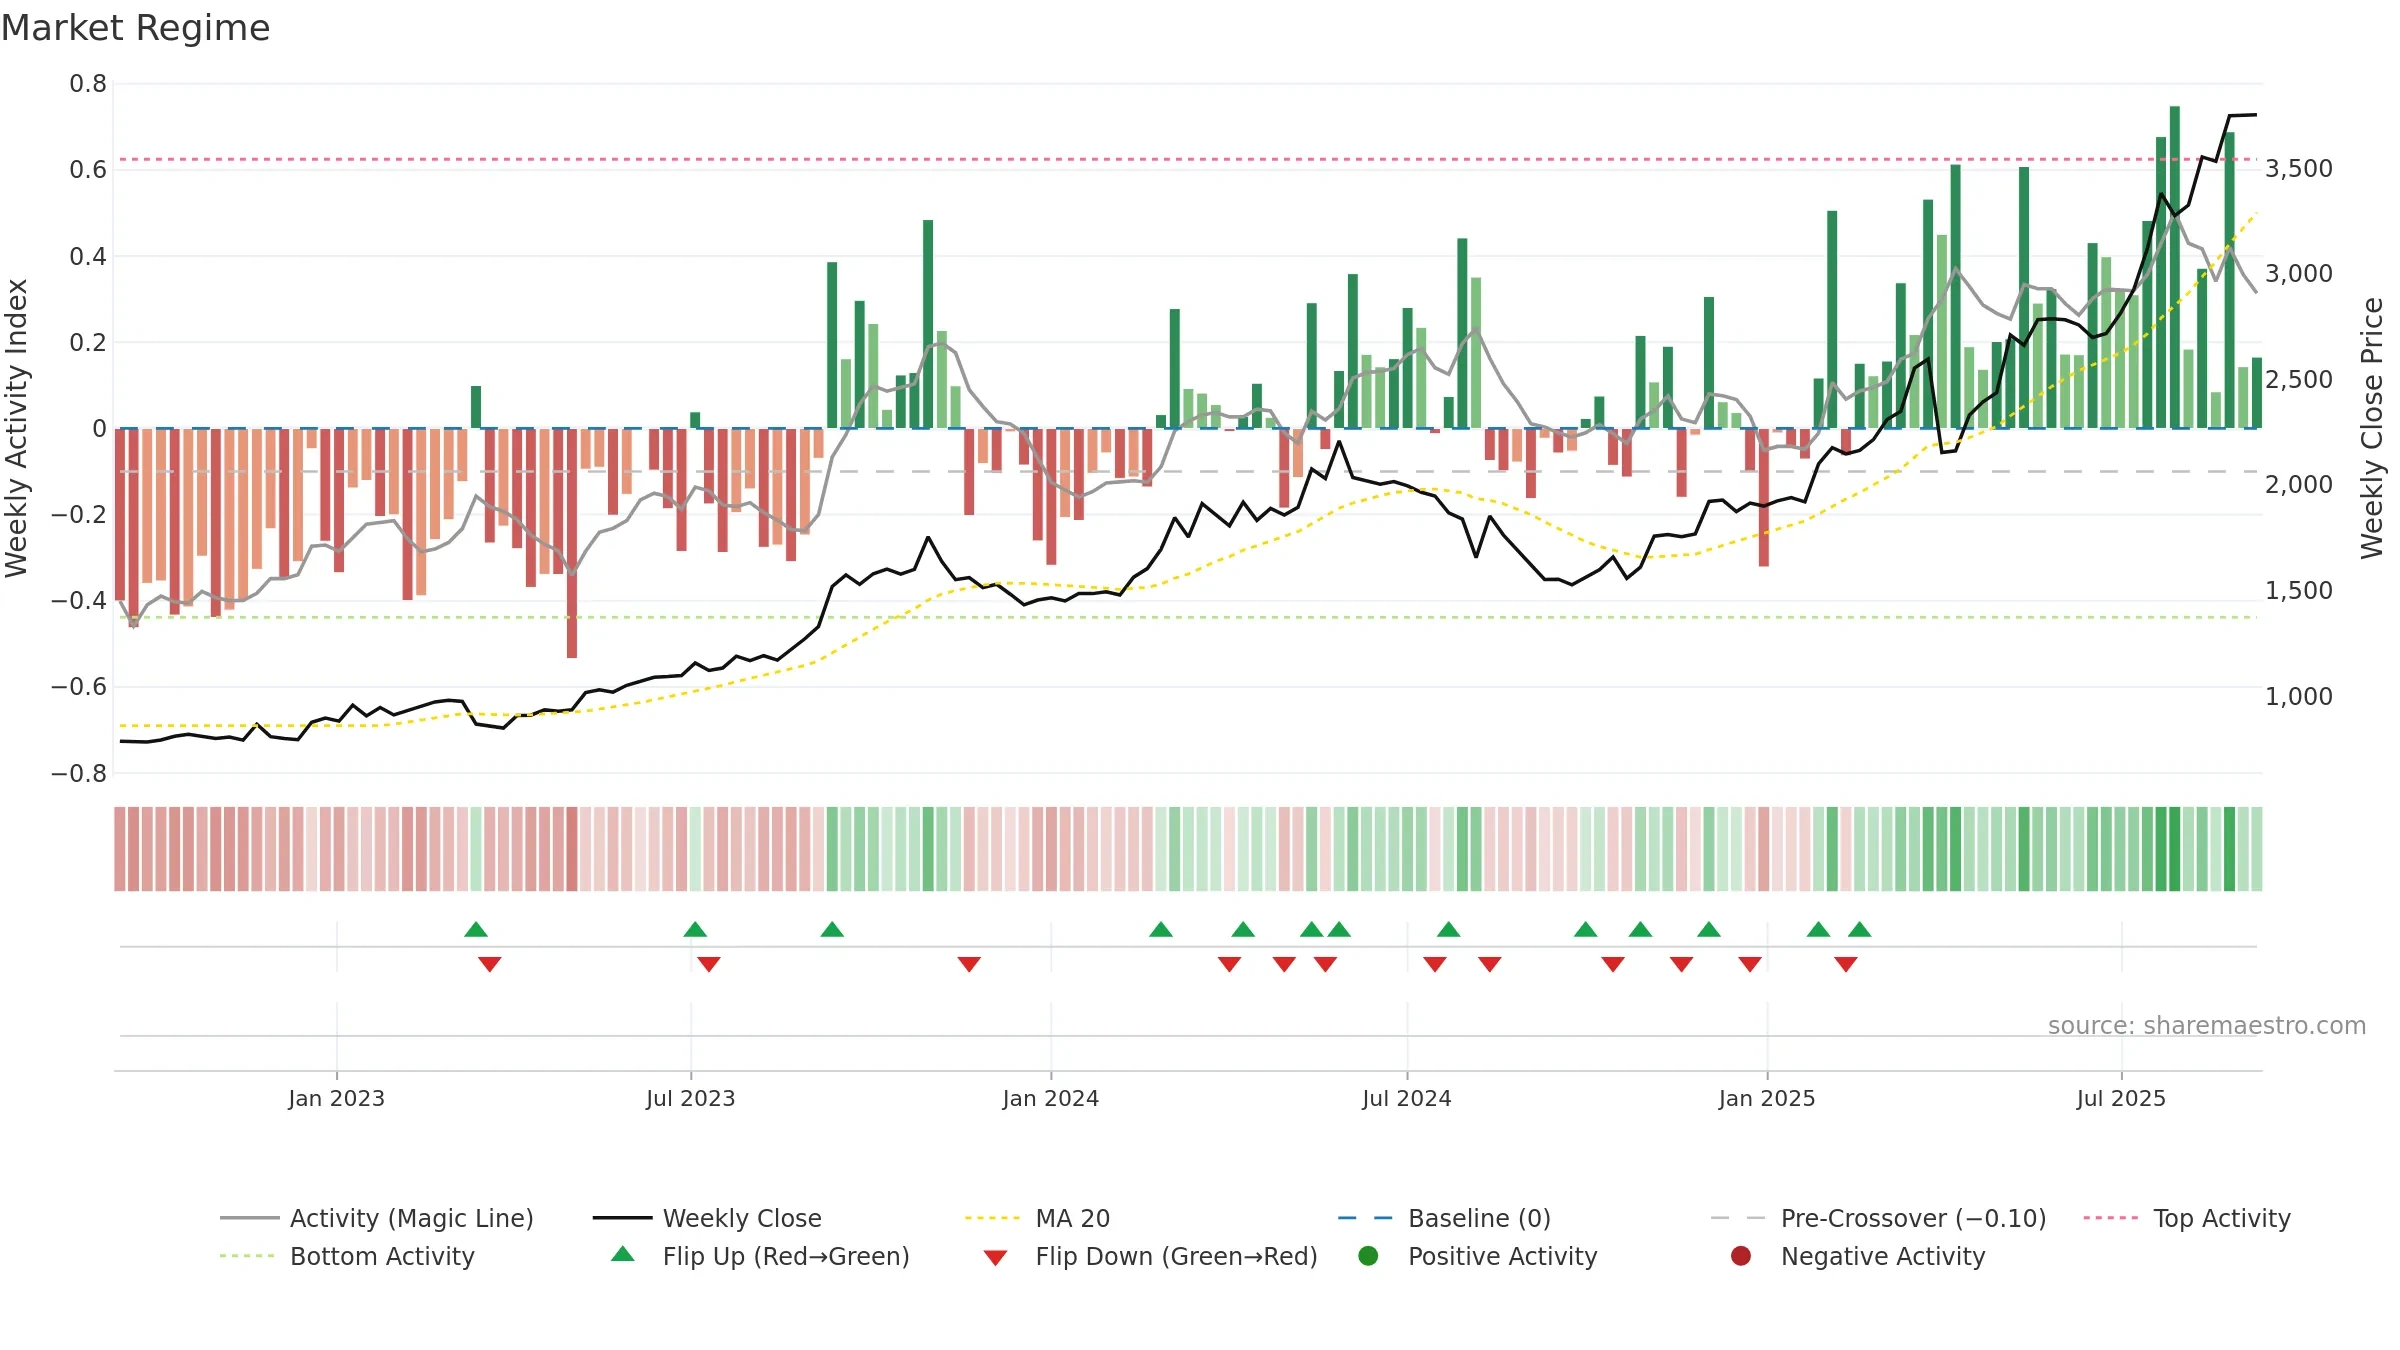
Task: Click the Weekly Activity Index axis label
Action: click(16, 428)
